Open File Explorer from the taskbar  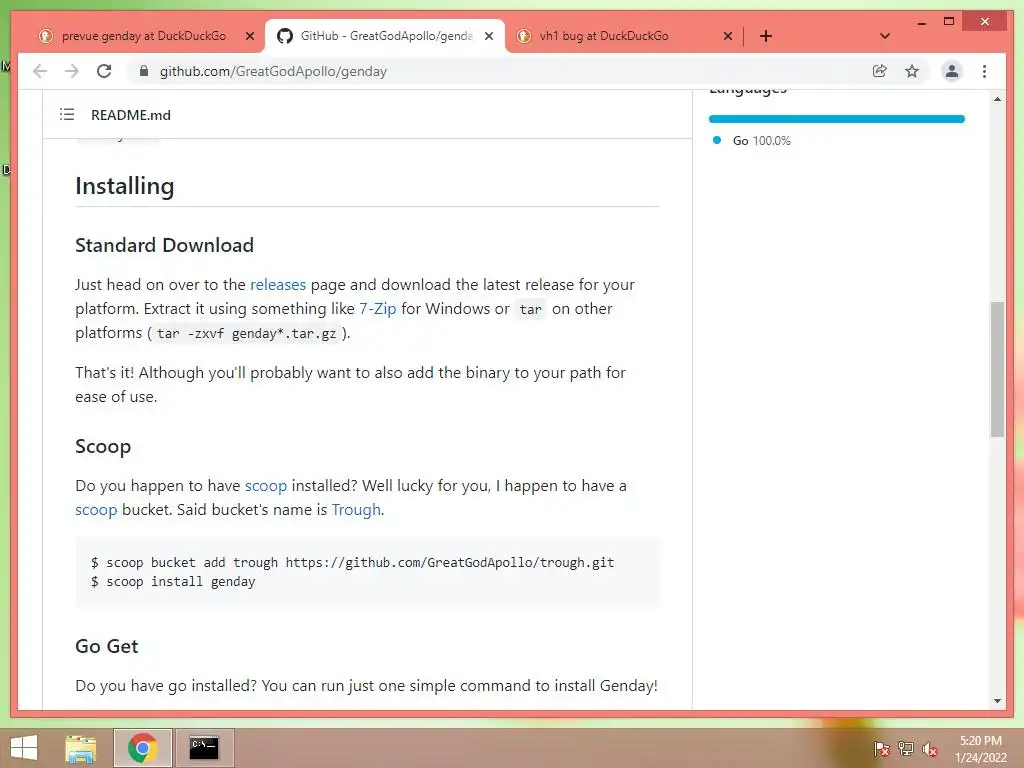click(x=81, y=748)
